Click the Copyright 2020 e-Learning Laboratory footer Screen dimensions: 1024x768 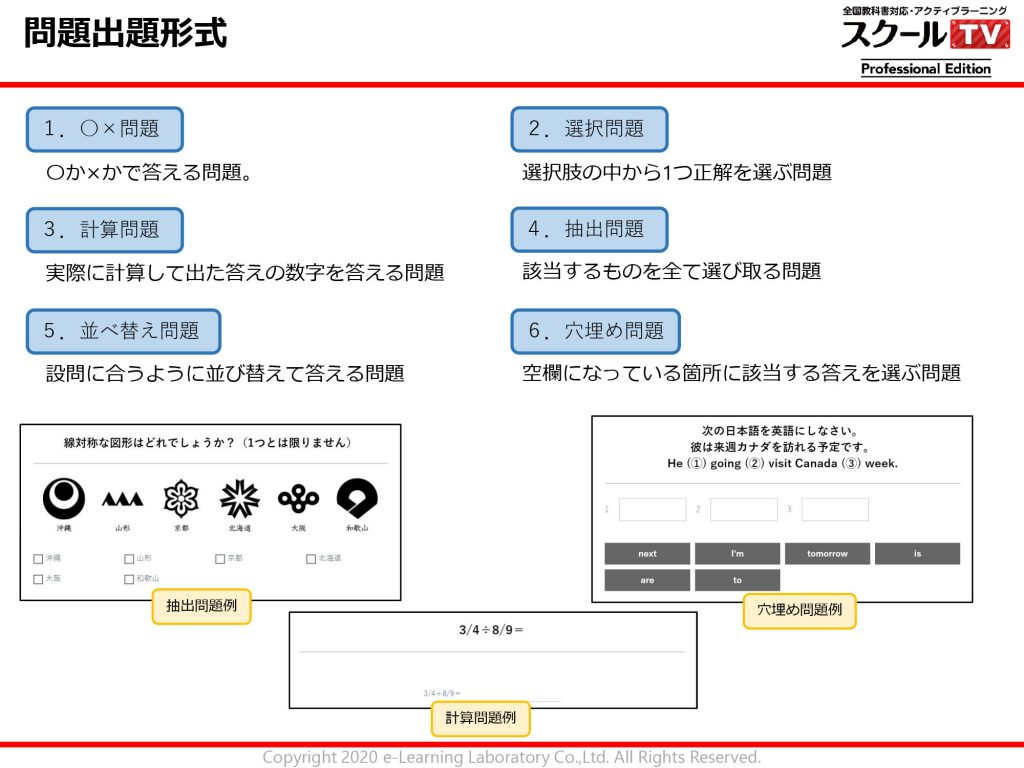click(512, 758)
